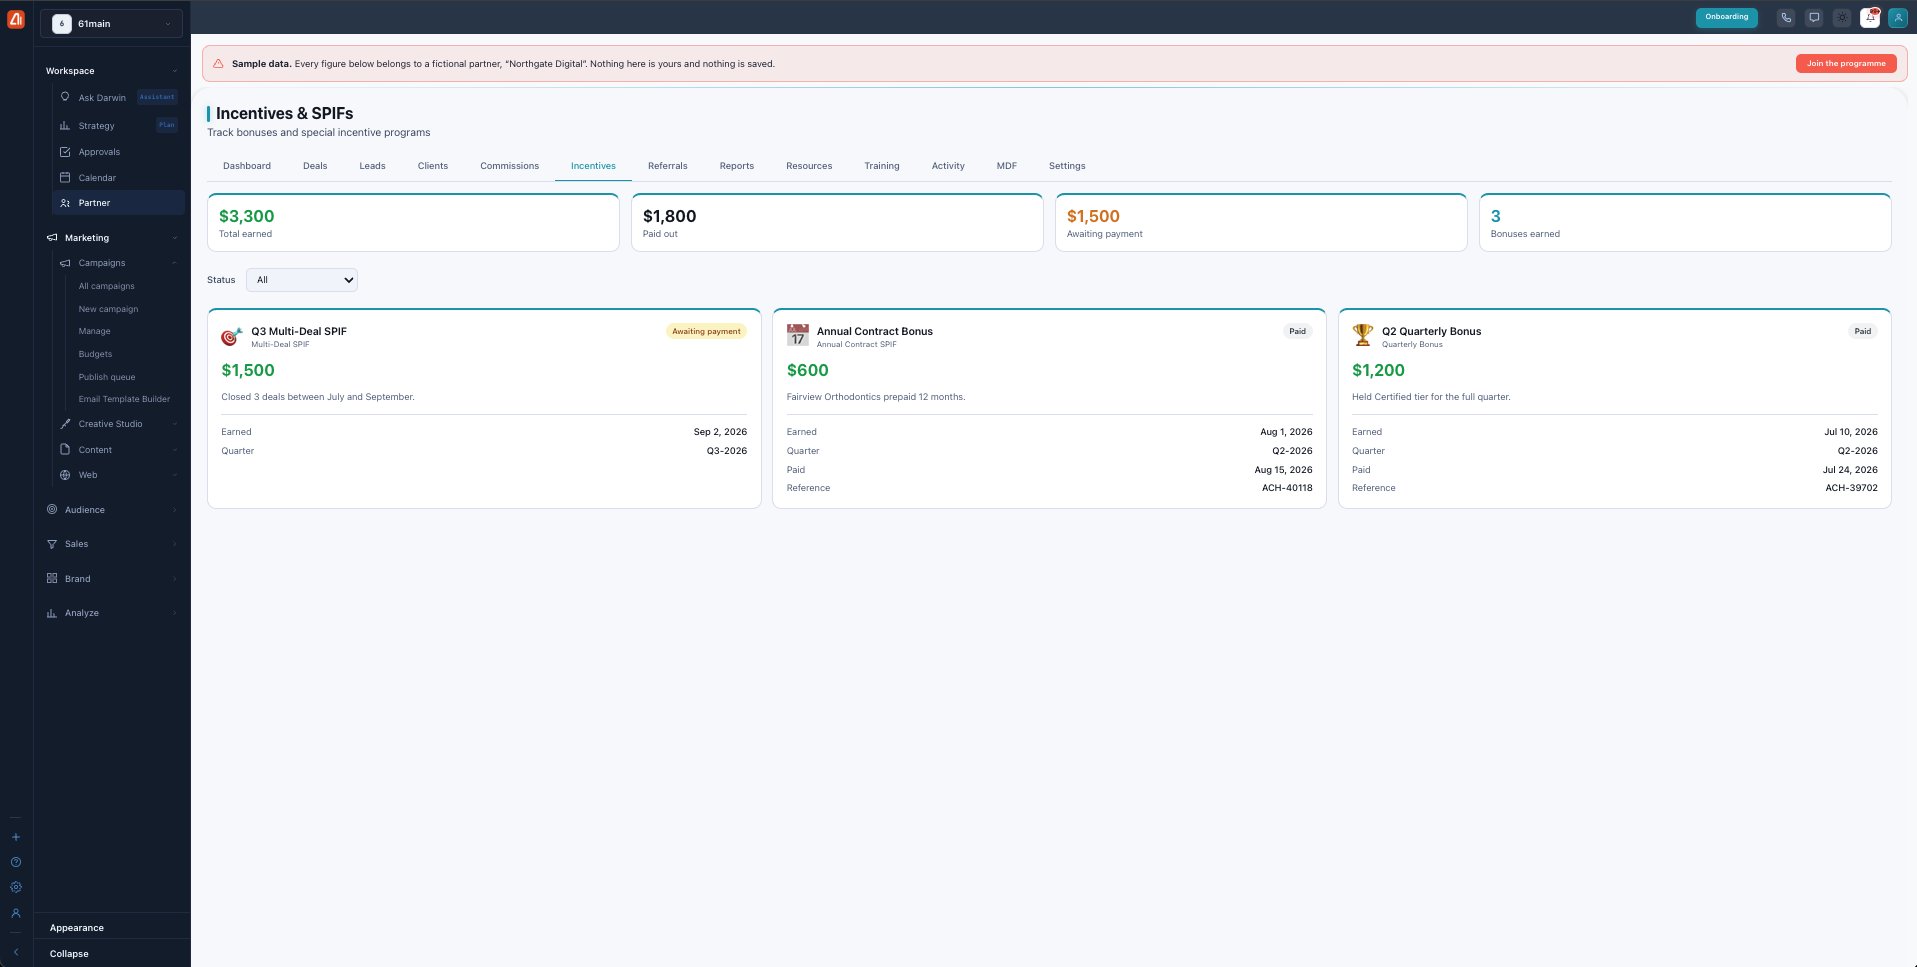Click the phone icon in the top bar
1917x967 pixels.
[1786, 17]
